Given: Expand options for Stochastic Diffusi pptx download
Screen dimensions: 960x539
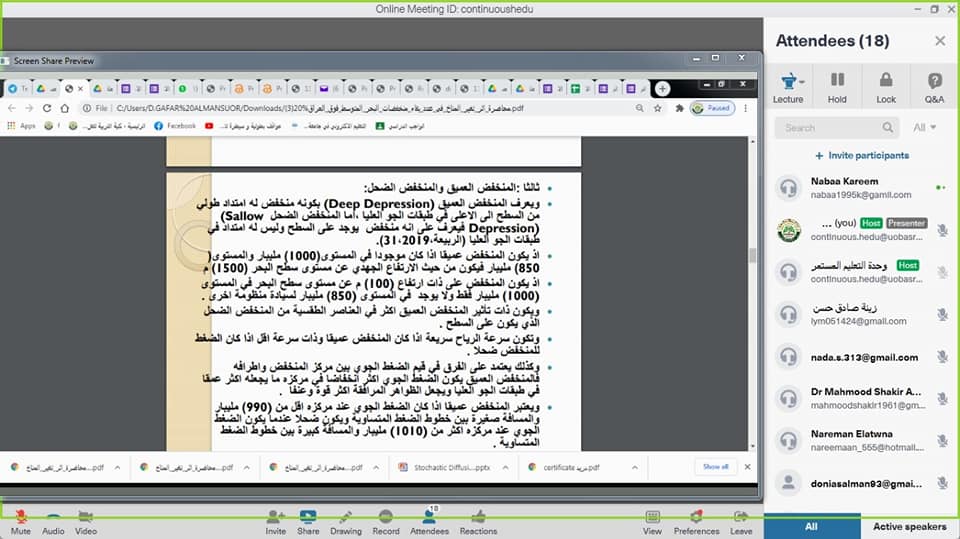Looking at the screenshot, I should [505, 467].
